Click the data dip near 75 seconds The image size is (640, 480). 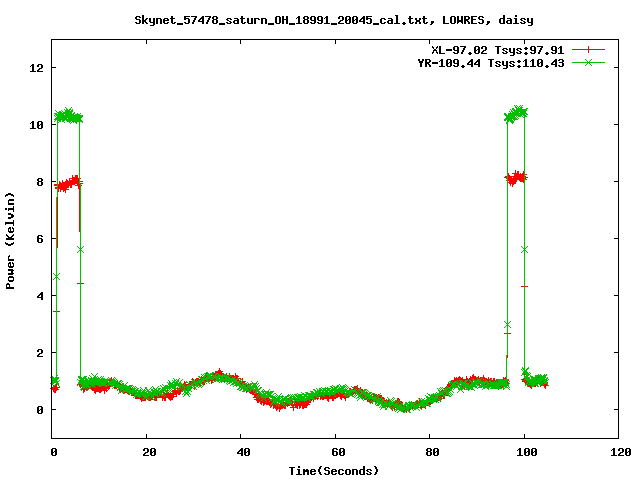(x=404, y=406)
